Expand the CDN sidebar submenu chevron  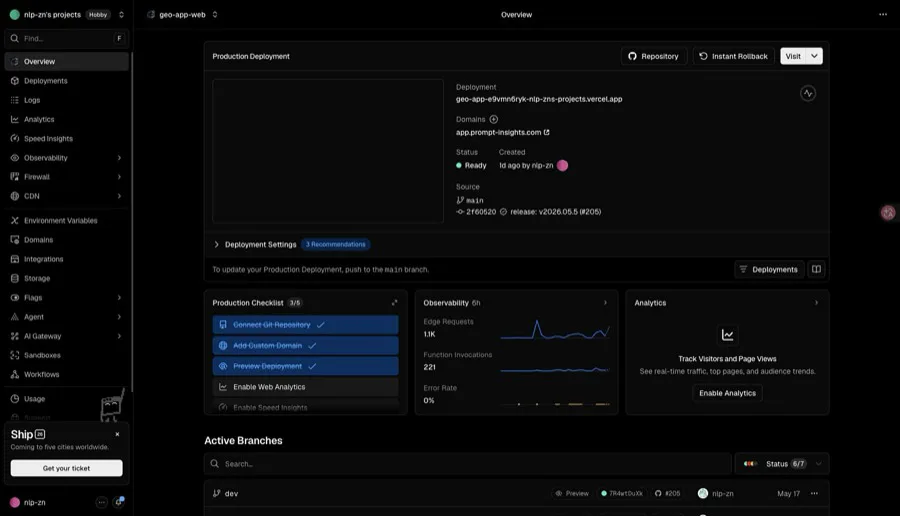pyautogui.click(x=119, y=196)
